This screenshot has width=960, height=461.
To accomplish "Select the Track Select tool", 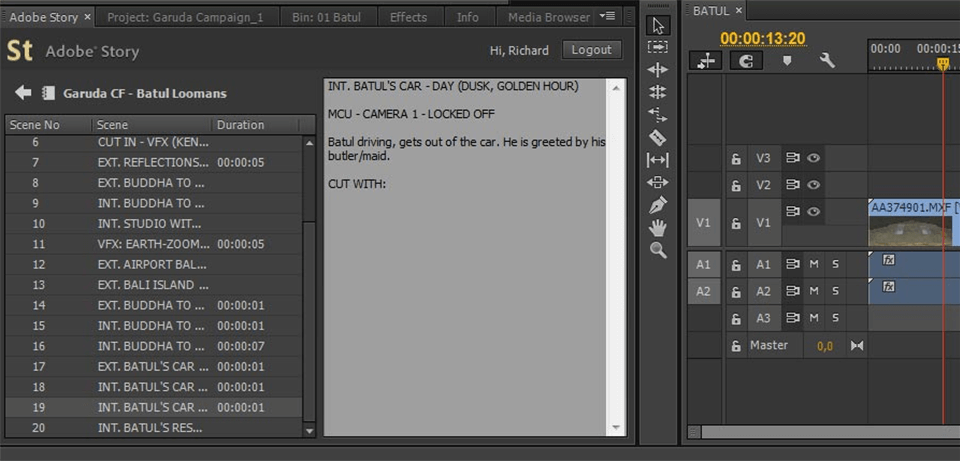I will [x=658, y=47].
